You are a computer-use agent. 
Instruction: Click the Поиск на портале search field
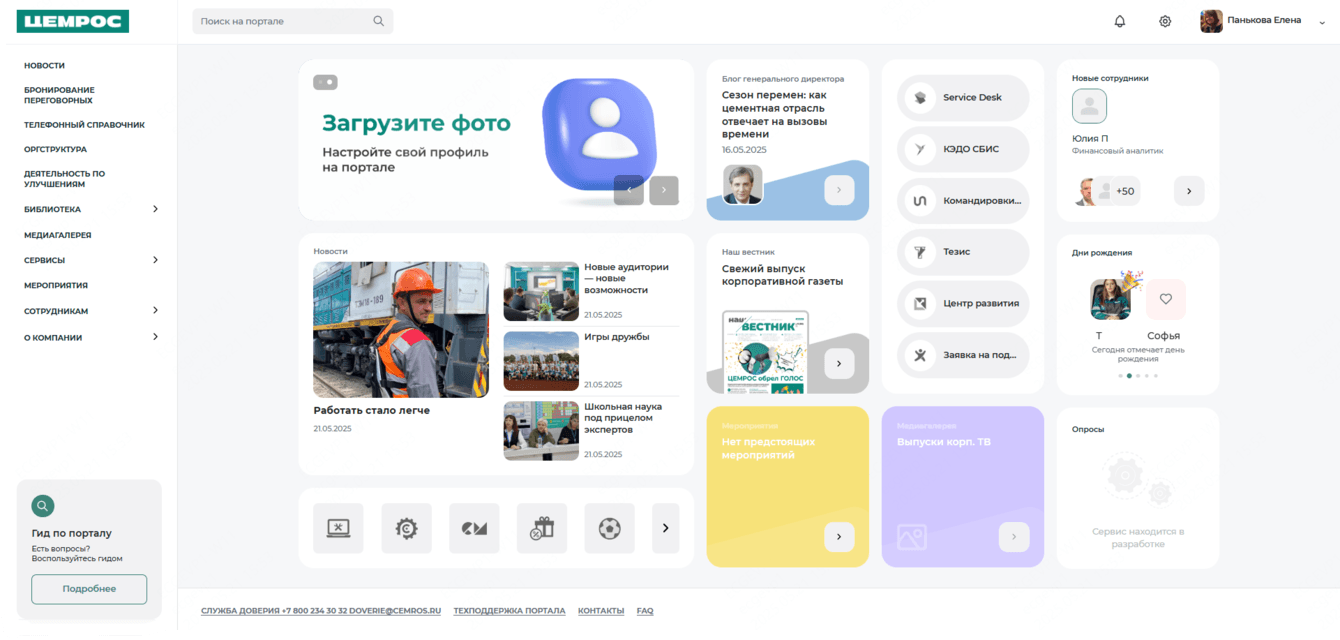(x=285, y=21)
